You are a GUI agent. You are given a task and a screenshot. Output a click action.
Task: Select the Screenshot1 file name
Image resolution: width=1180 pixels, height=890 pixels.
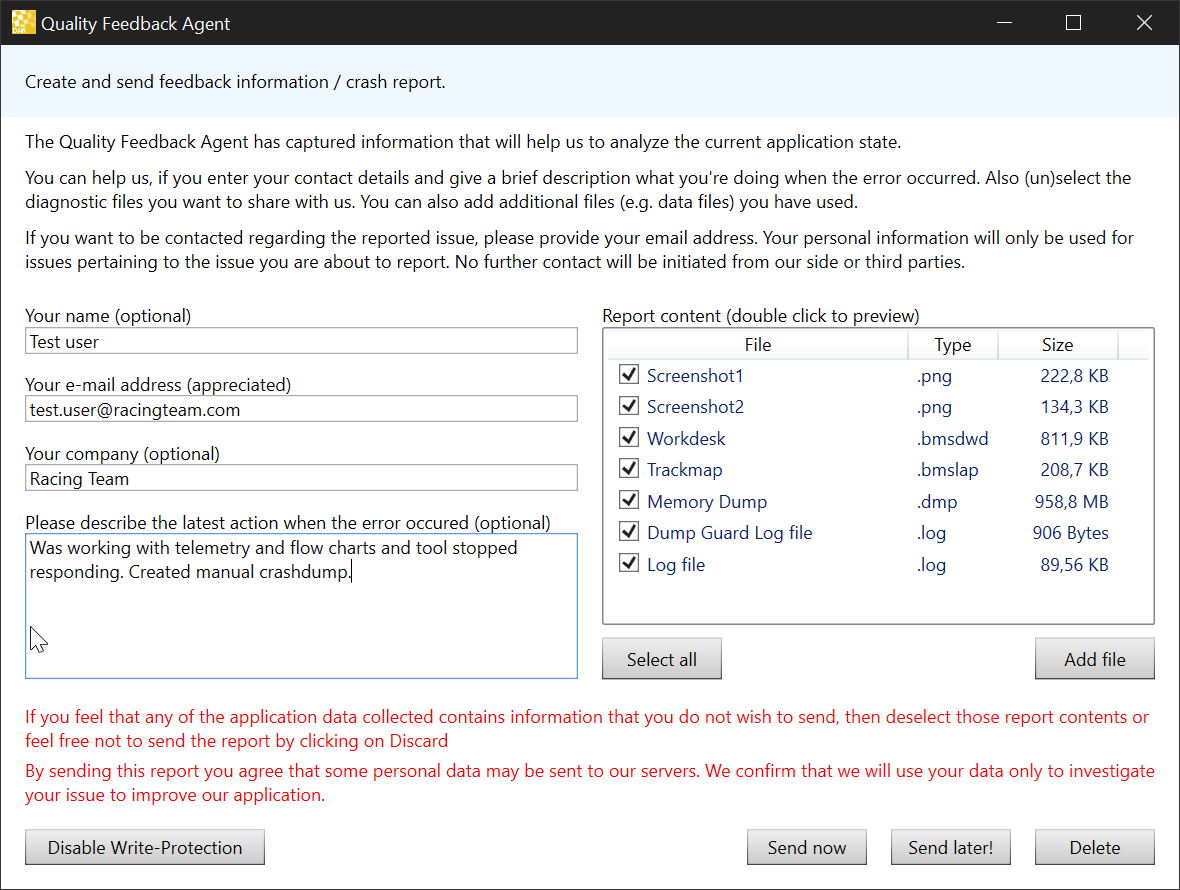pos(695,375)
